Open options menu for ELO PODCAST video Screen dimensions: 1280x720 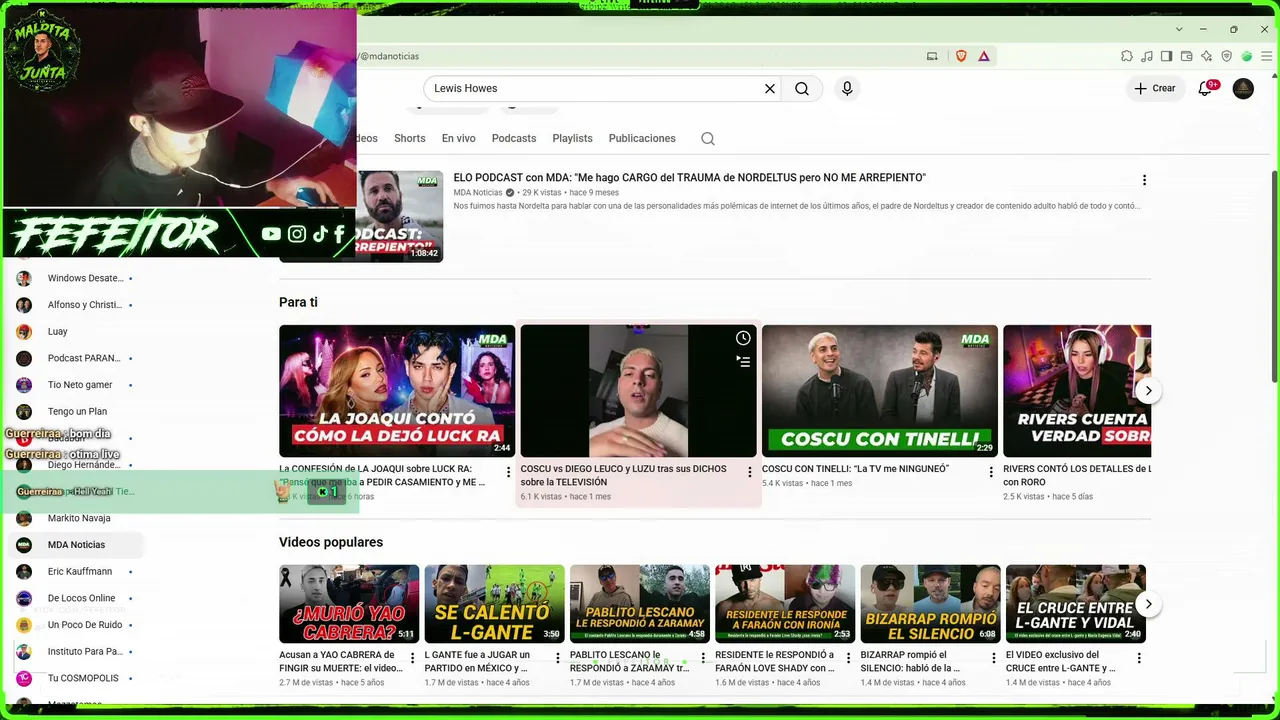1144,180
